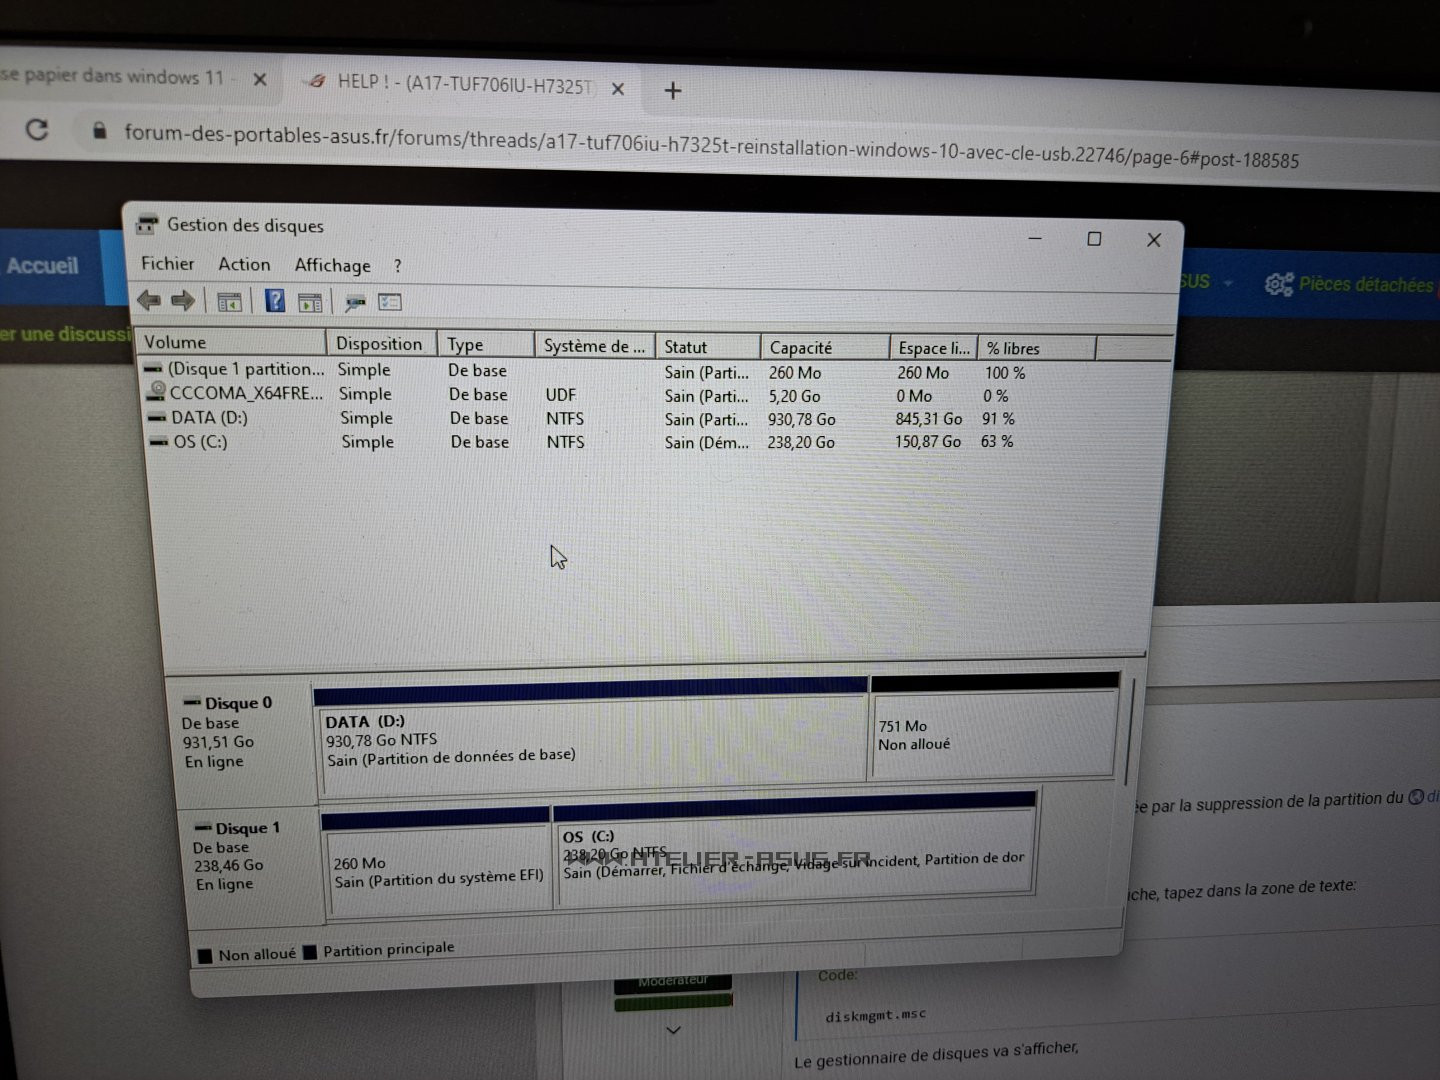Select the 751 Mo unallocated block
Screen dimensions: 1440x1080
pos(992,735)
